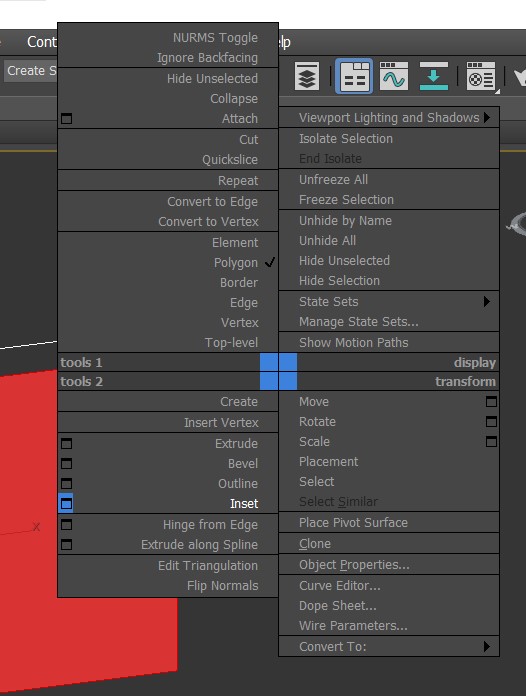Switch to Border sub-object level
526x696 pixels.
239,283
